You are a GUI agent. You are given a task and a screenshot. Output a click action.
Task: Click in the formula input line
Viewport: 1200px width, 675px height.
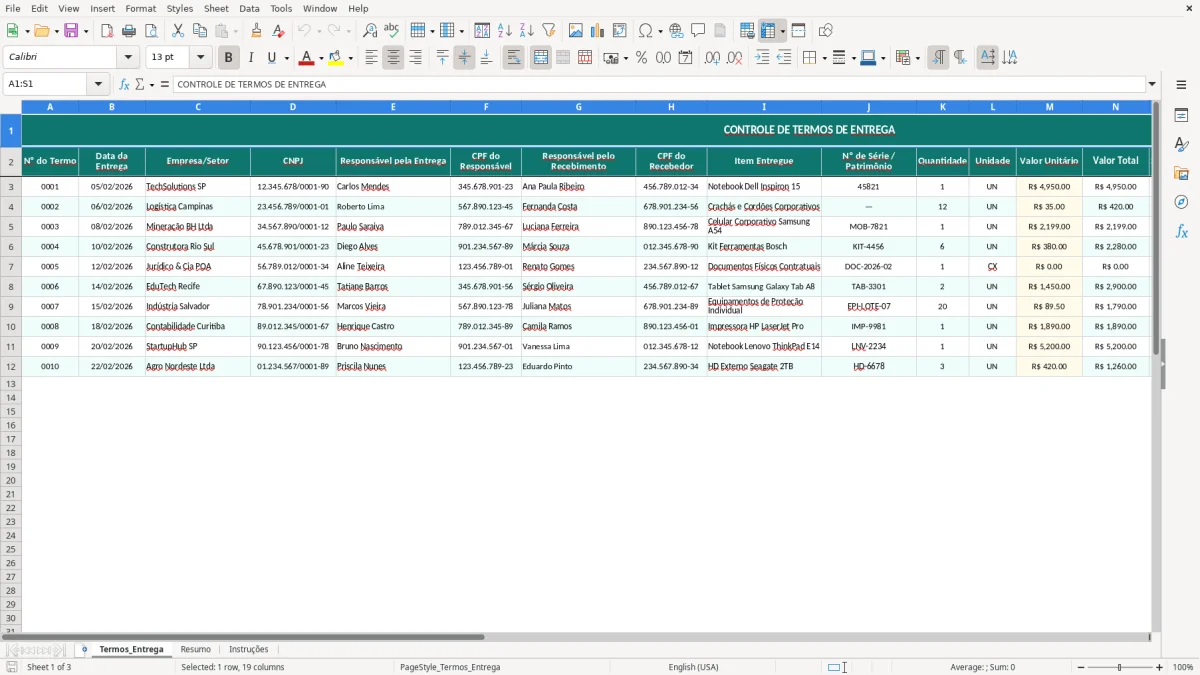[x=659, y=84]
